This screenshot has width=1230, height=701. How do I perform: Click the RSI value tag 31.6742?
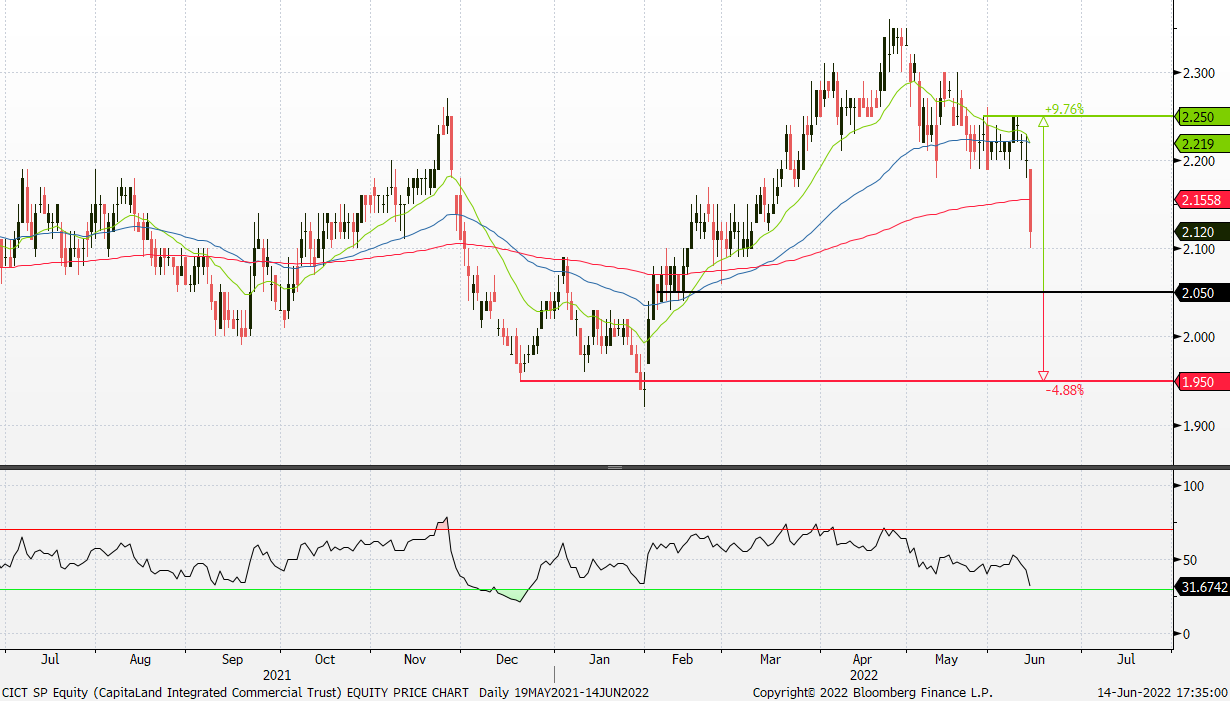(x=1204, y=587)
